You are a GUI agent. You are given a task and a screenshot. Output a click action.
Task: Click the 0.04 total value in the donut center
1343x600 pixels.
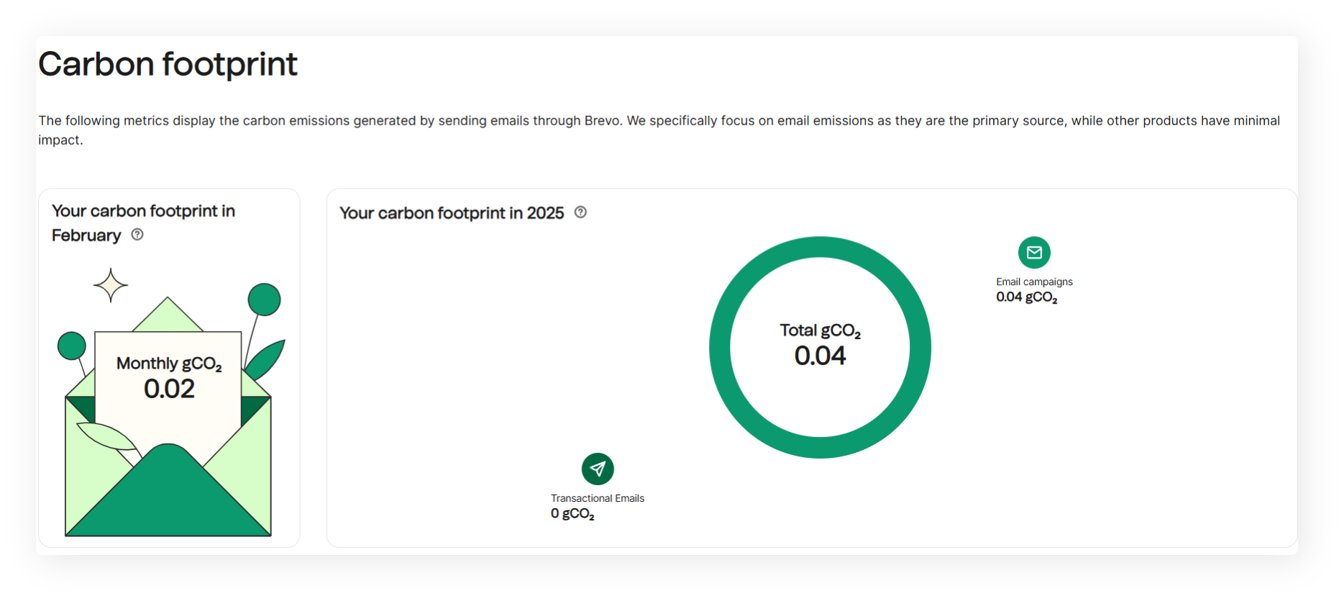[820, 356]
